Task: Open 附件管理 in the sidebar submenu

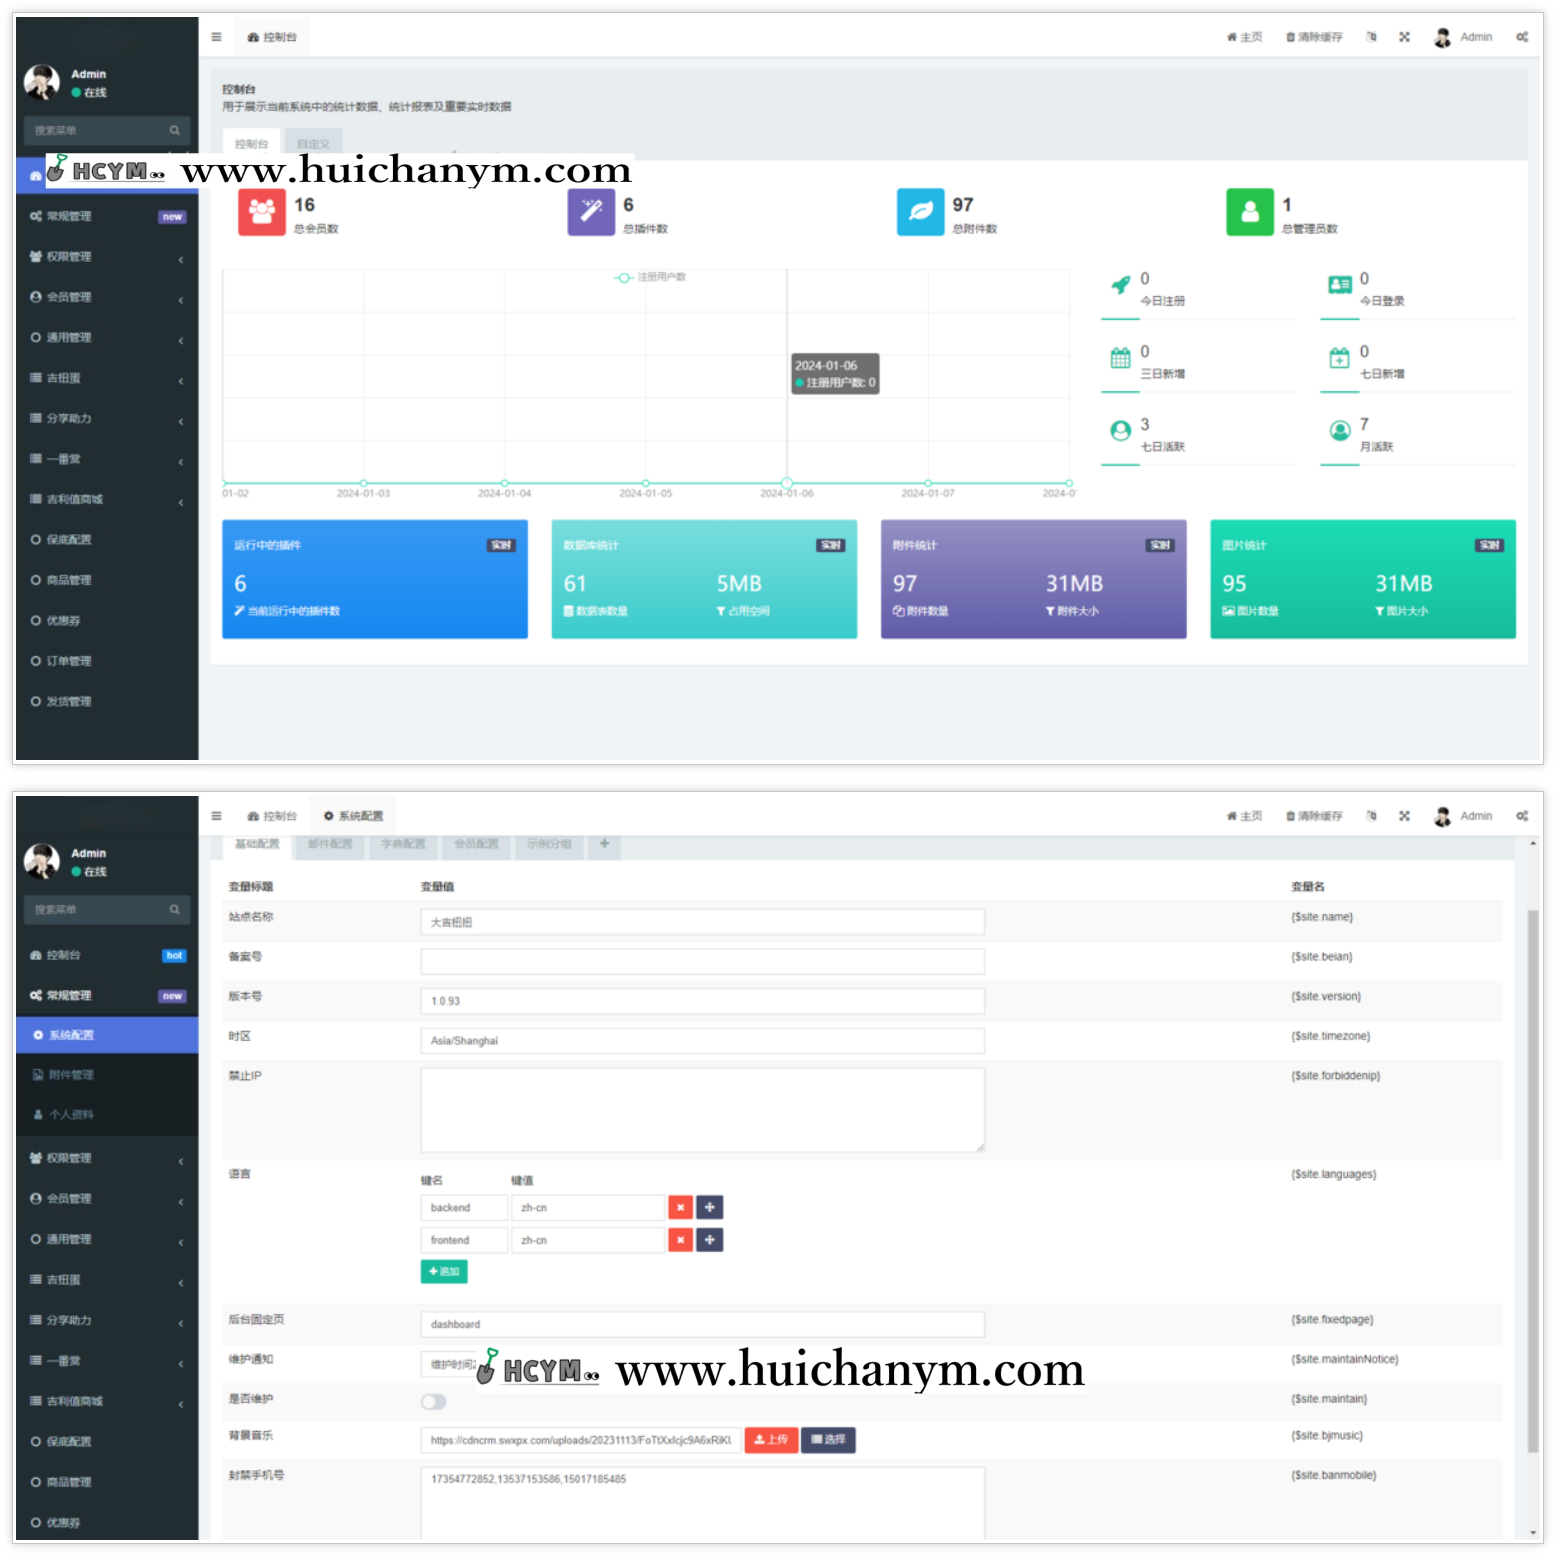Action: (x=71, y=1075)
